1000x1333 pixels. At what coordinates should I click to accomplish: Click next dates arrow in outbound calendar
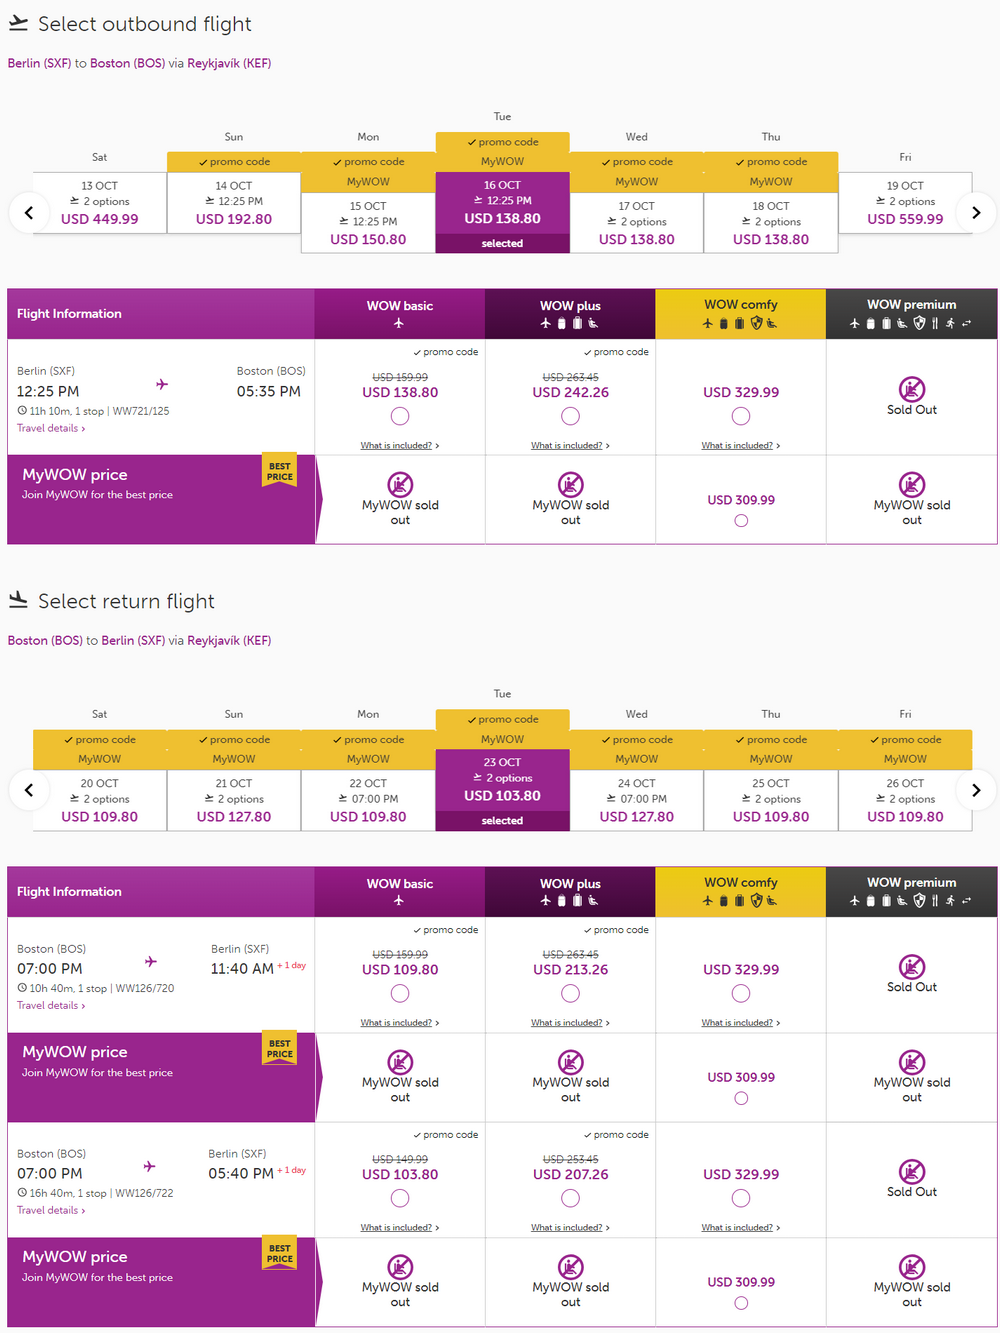976,212
